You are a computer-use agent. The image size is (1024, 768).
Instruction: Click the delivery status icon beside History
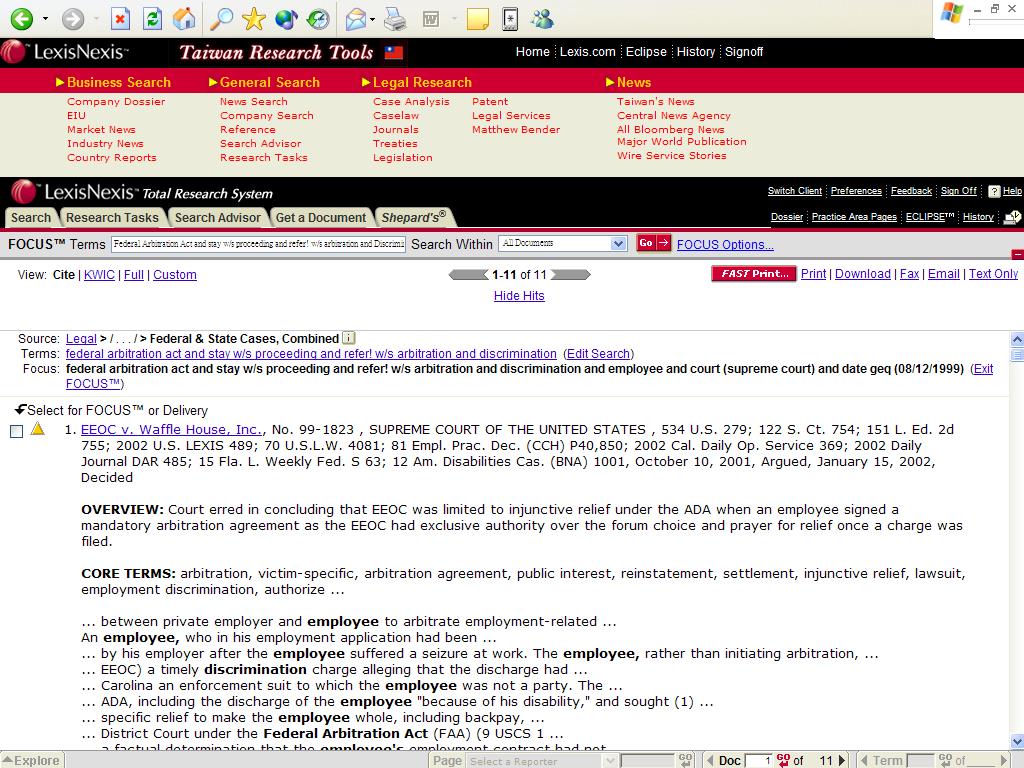pos(1012,217)
